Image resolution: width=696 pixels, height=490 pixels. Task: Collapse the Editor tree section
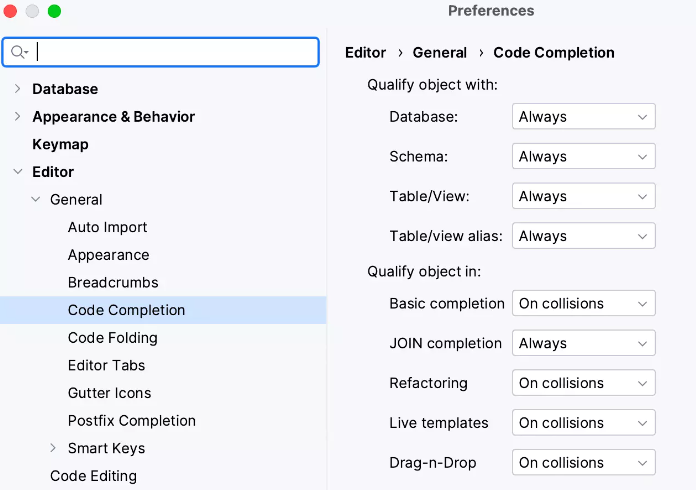(17, 172)
